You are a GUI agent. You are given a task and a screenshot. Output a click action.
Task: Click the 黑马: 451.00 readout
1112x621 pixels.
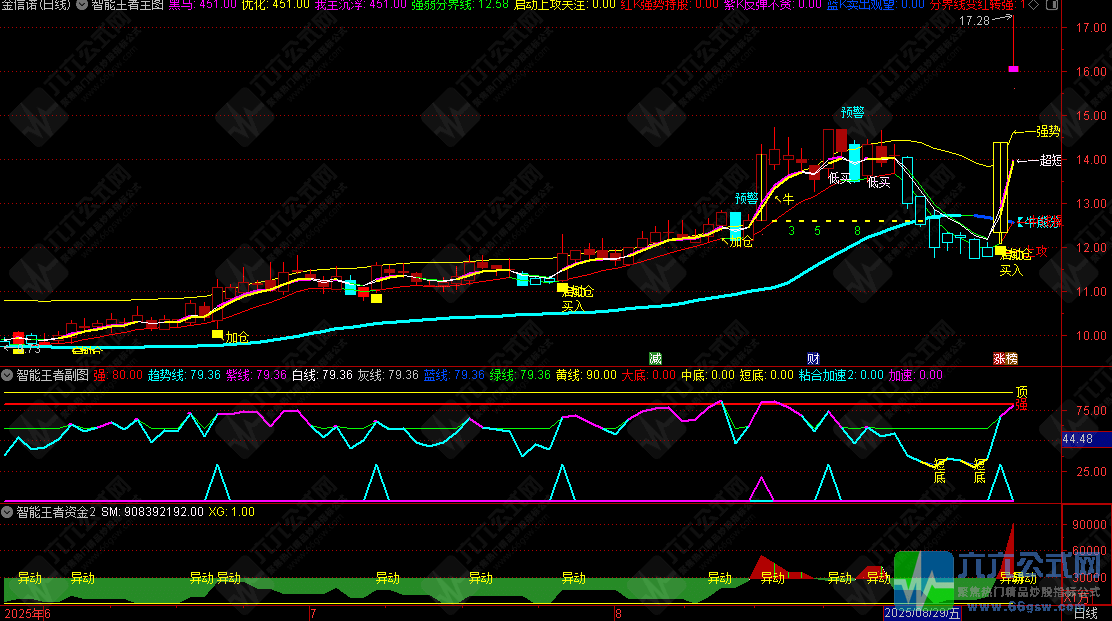click(202, 4)
